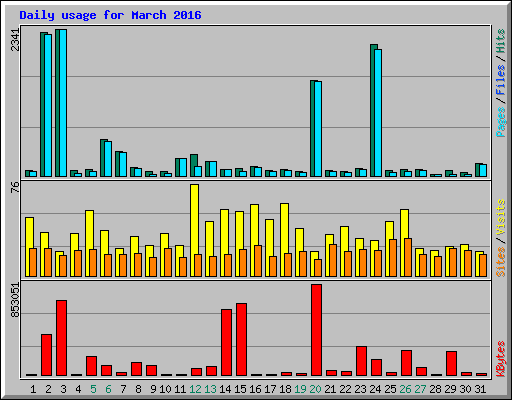This screenshot has height=400, width=512.
Task: Select day 1 on the x-axis
Action: 33,389
